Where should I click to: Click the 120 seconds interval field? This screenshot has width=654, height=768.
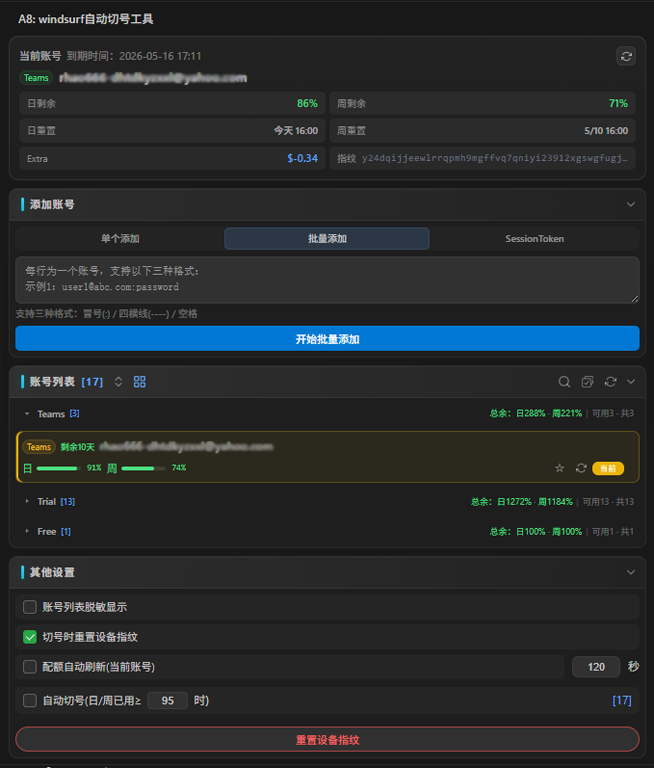click(x=596, y=667)
